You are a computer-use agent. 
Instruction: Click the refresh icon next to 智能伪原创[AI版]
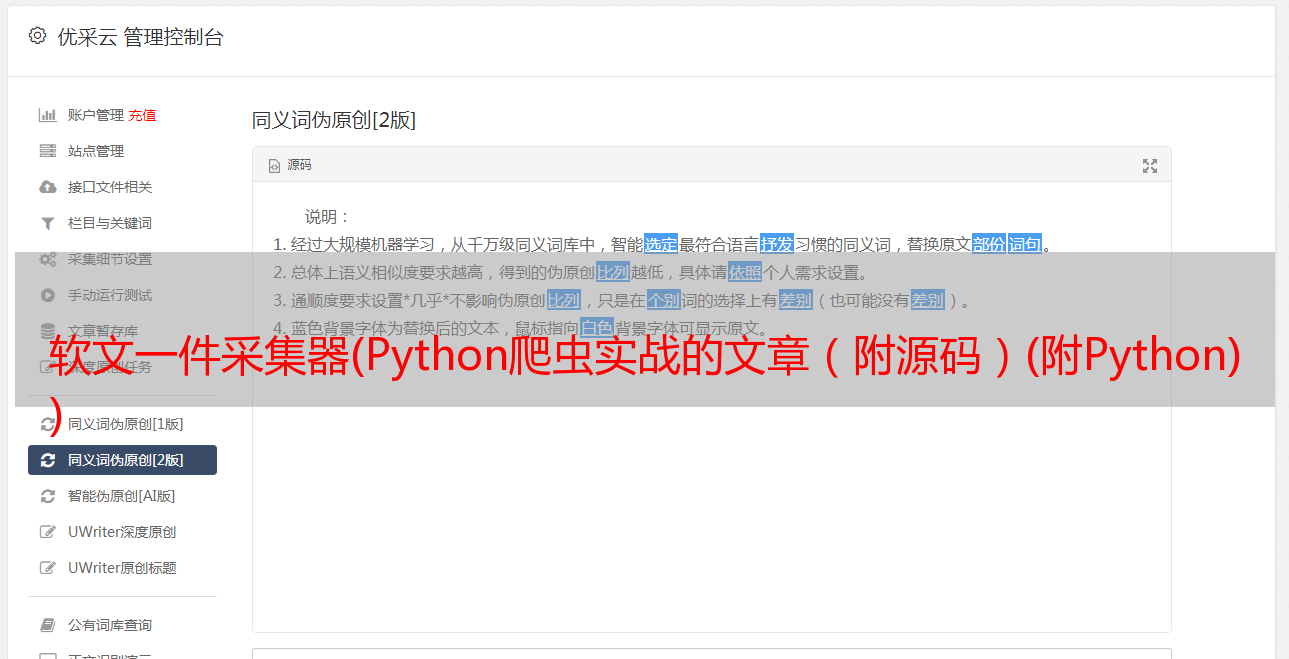47,496
